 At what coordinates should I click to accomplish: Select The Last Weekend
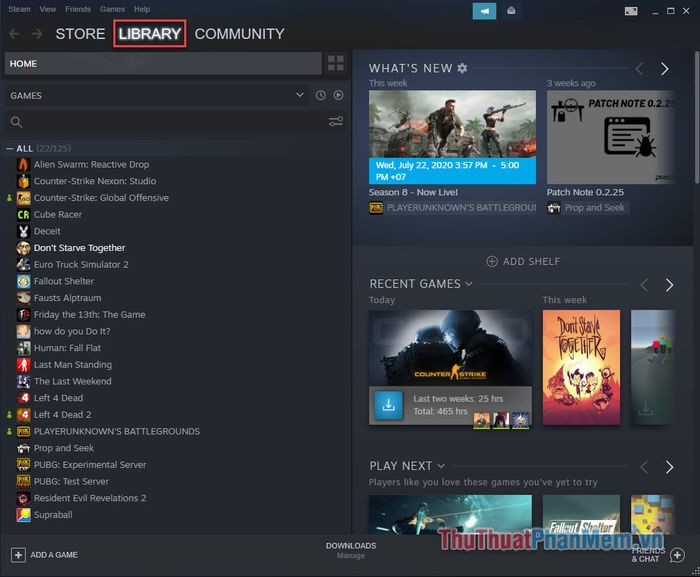pyautogui.click(x=72, y=381)
